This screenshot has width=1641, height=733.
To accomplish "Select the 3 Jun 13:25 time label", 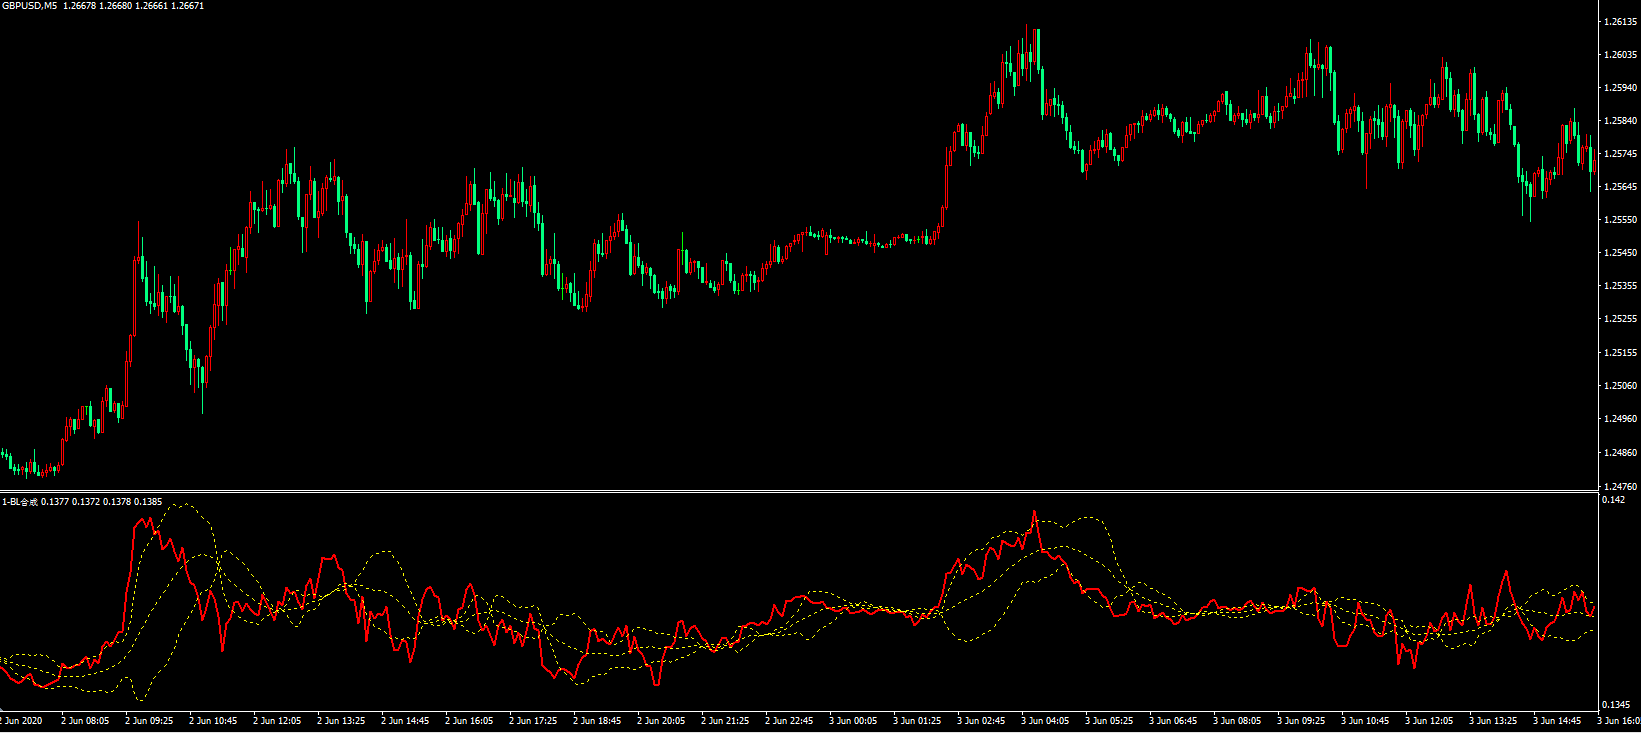I will coord(1493,721).
